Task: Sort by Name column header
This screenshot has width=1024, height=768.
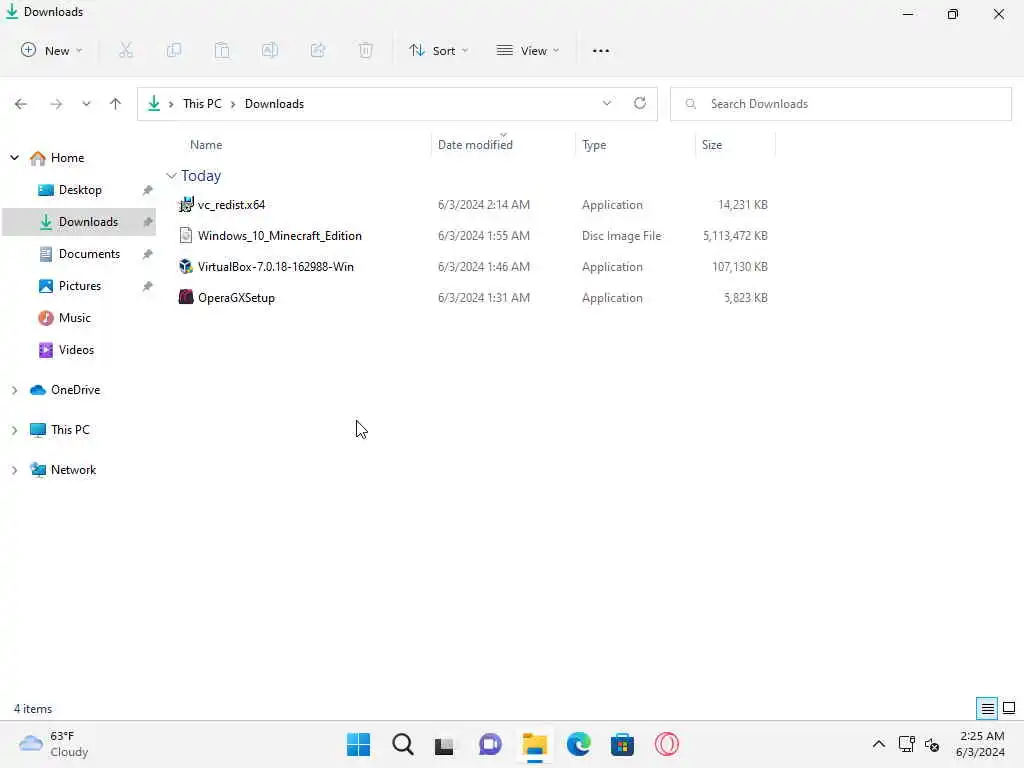Action: click(206, 145)
